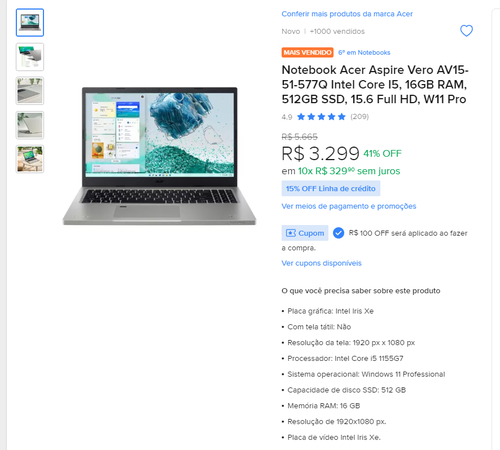Image resolution: width=500 pixels, height=450 pixels.
Task: Open the 6º em Notebooks ranking link
Action: [x=364, y=53]
